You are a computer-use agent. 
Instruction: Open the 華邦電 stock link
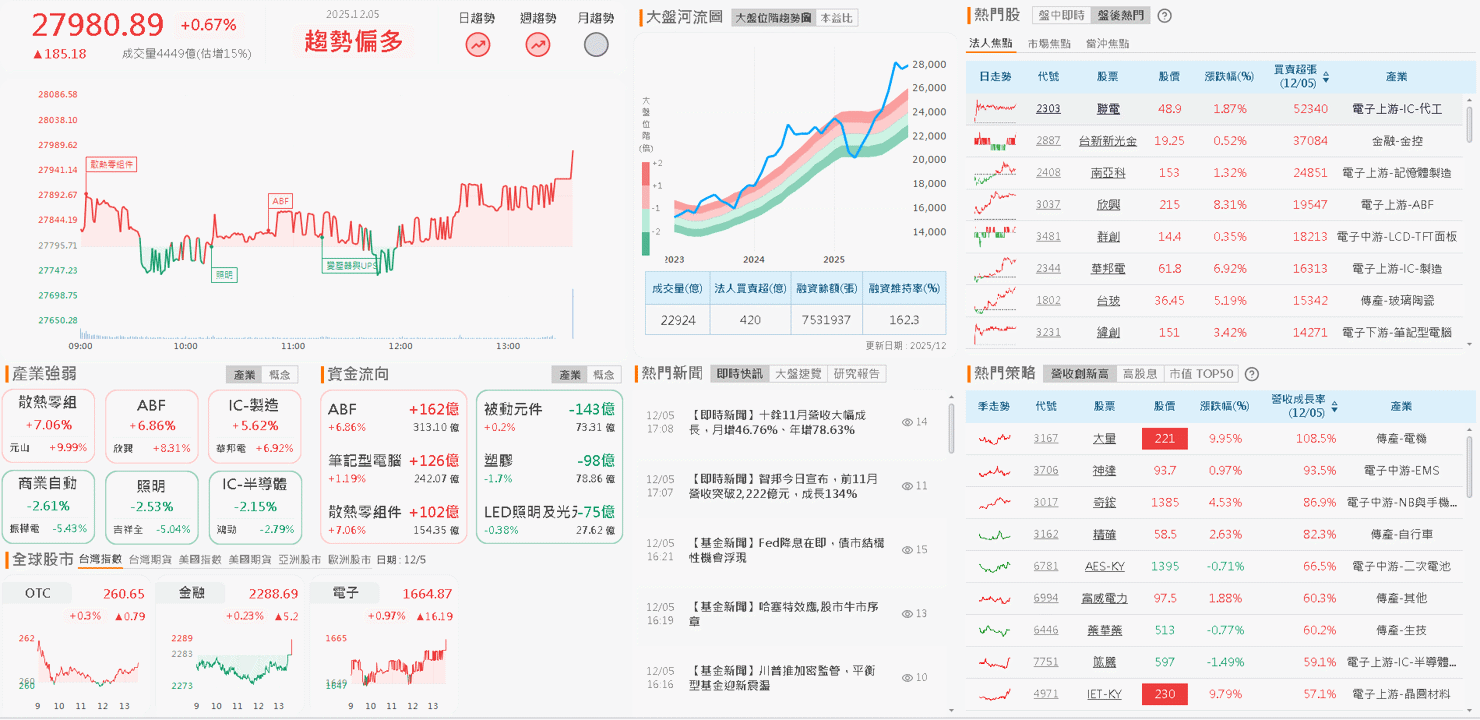(x=1107, y=269)
